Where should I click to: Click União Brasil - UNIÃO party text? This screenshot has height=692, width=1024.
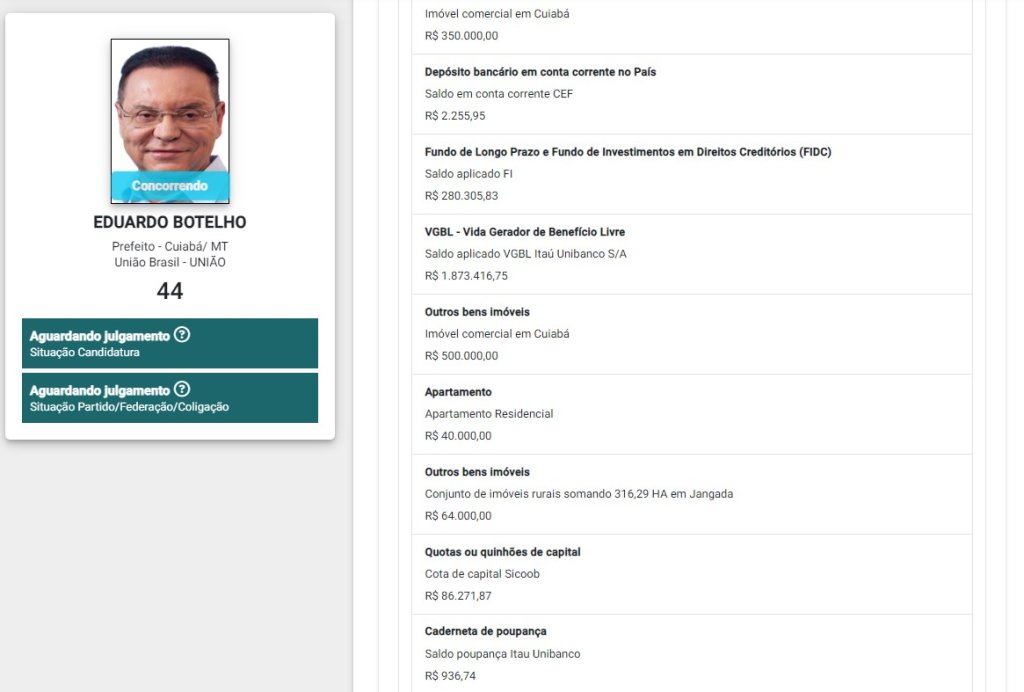170,262
